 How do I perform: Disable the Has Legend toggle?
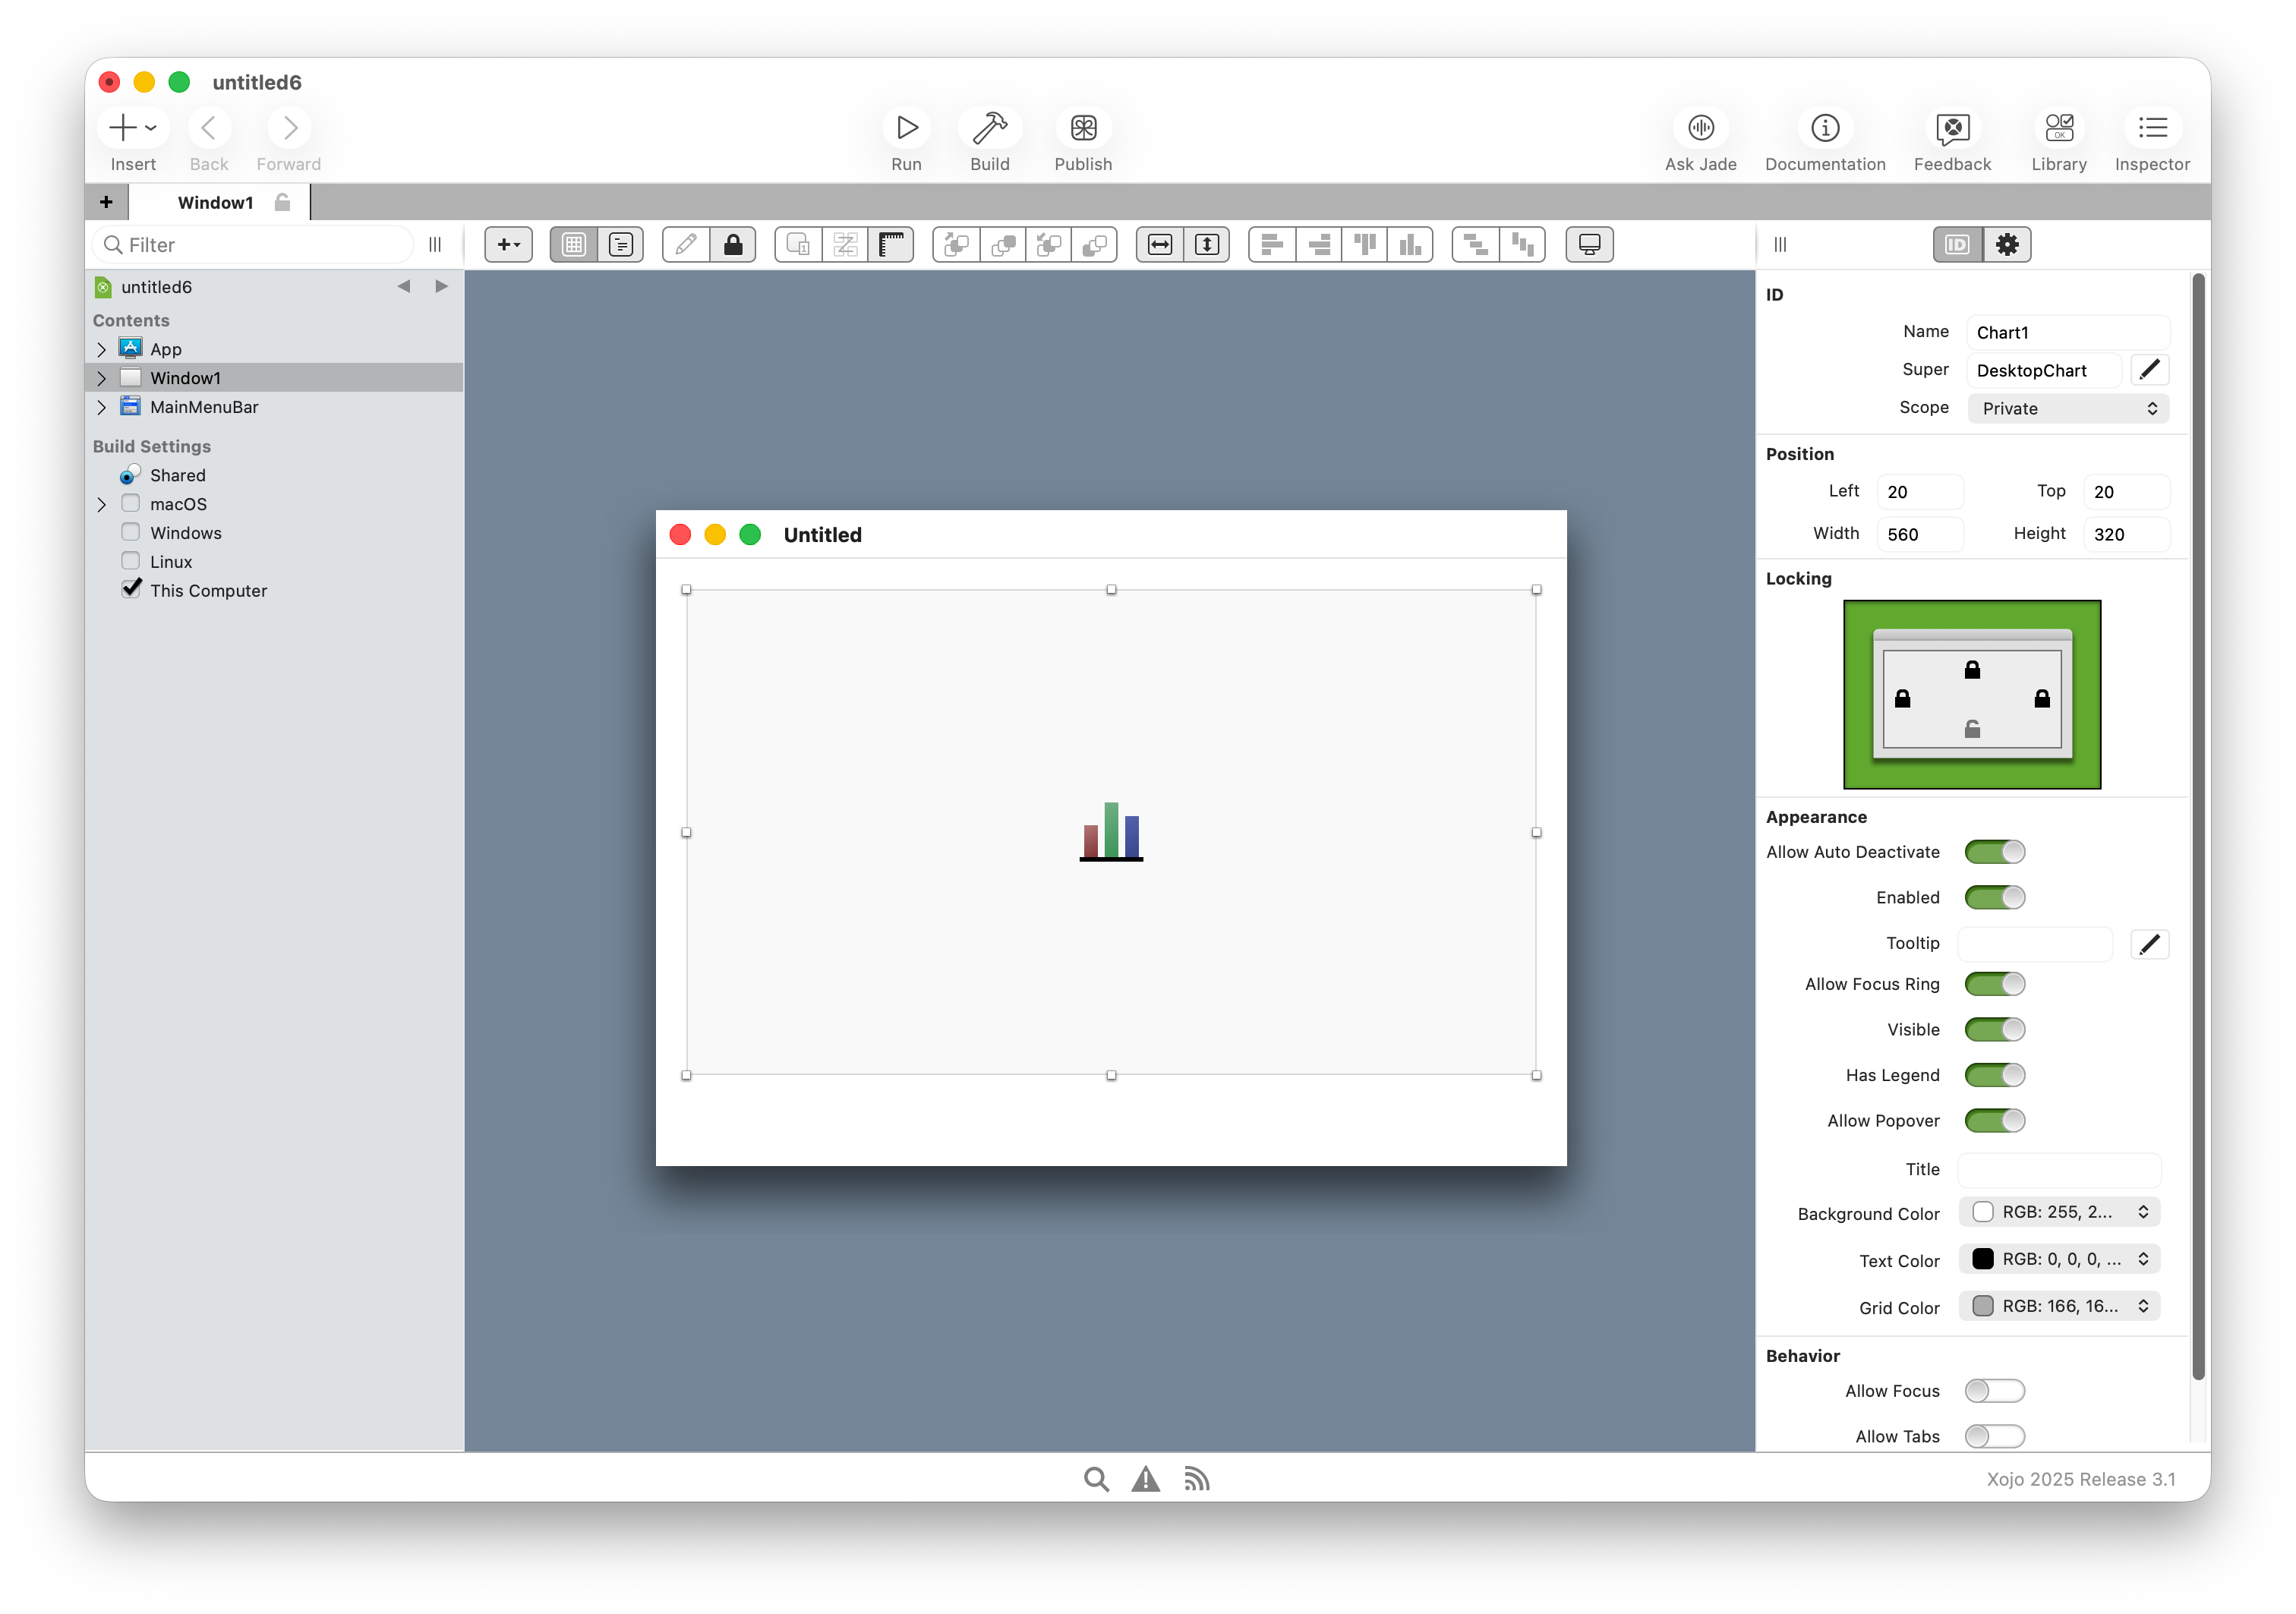(1994, 1075)
